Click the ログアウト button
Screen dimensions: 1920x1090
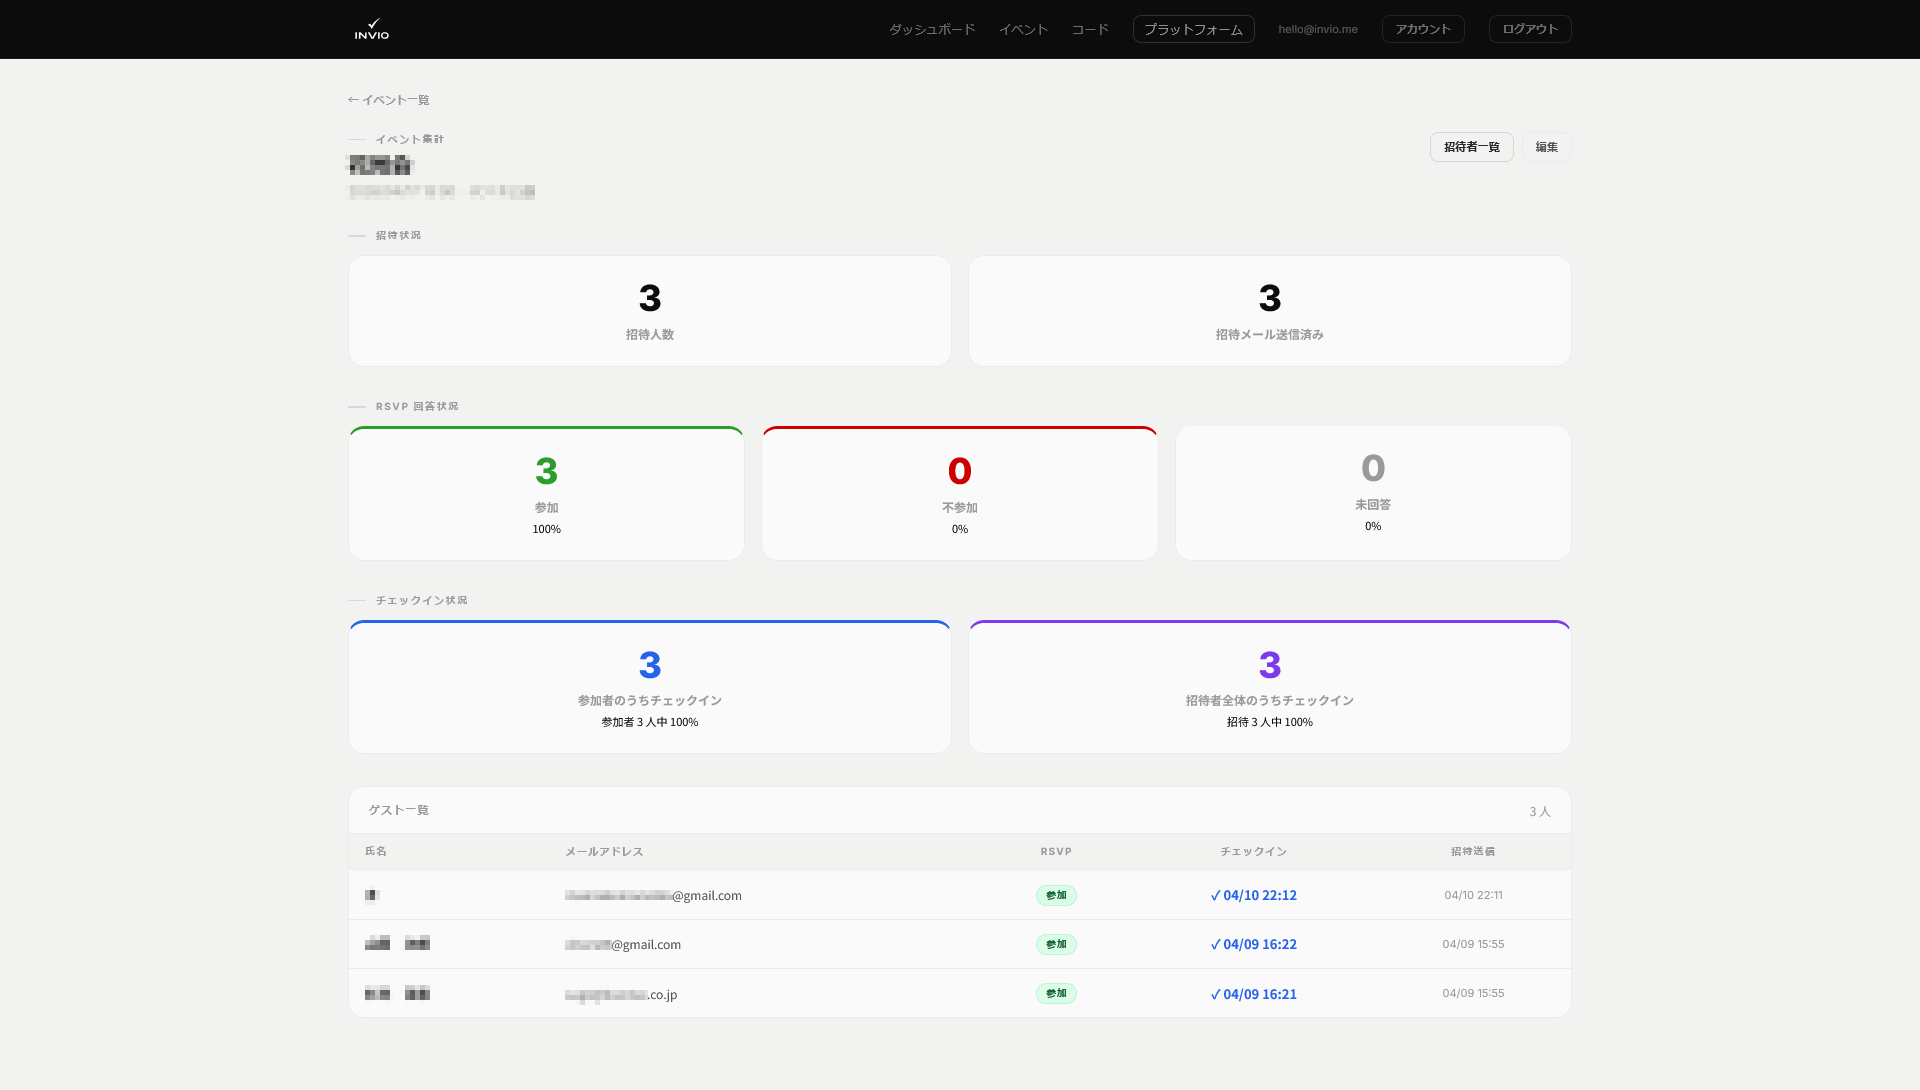tap(1529, 29)
